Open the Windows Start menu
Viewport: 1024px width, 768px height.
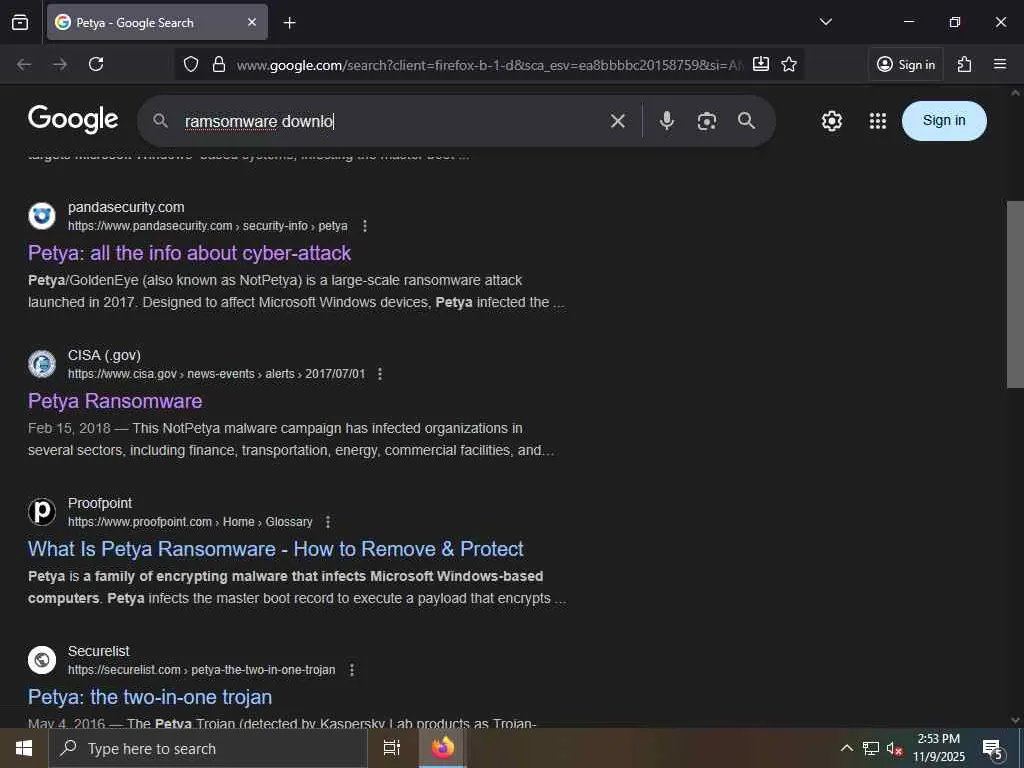point(24,748)
